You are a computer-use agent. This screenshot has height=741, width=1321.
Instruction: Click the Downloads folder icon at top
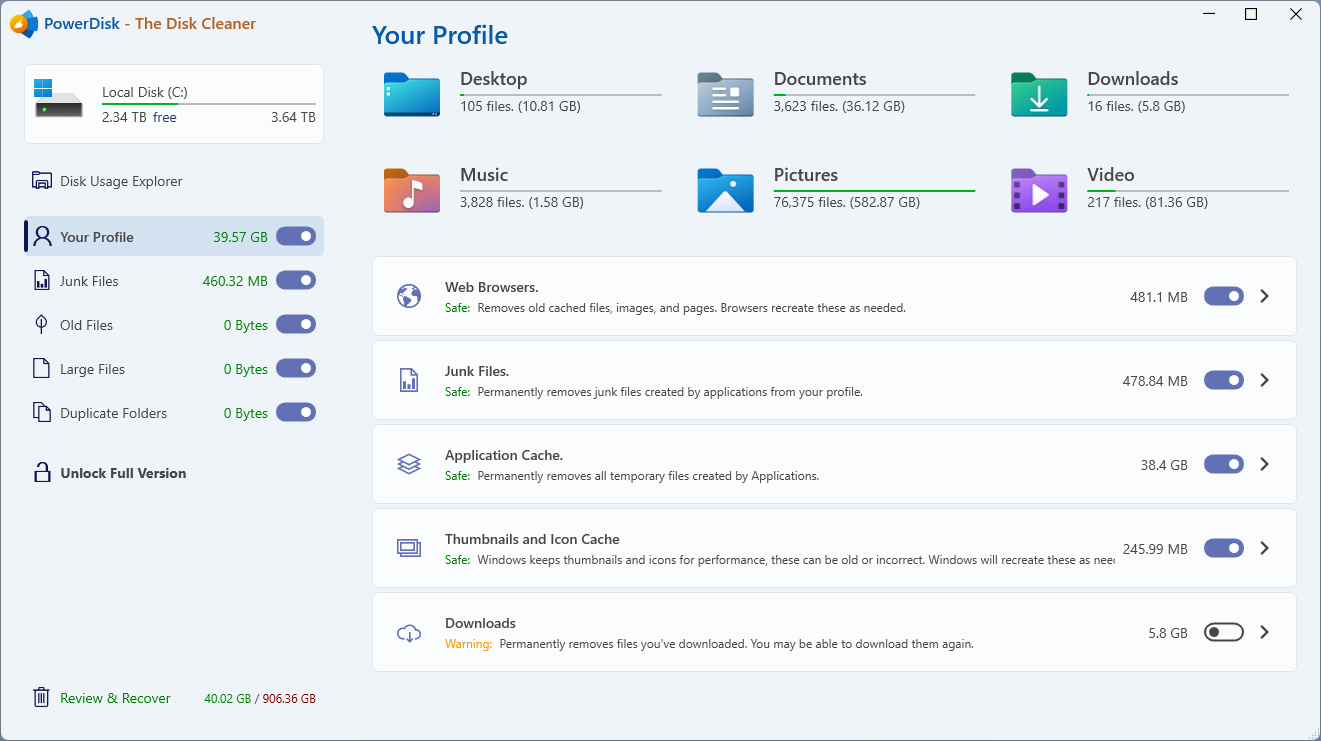(x=1039, y=95)
